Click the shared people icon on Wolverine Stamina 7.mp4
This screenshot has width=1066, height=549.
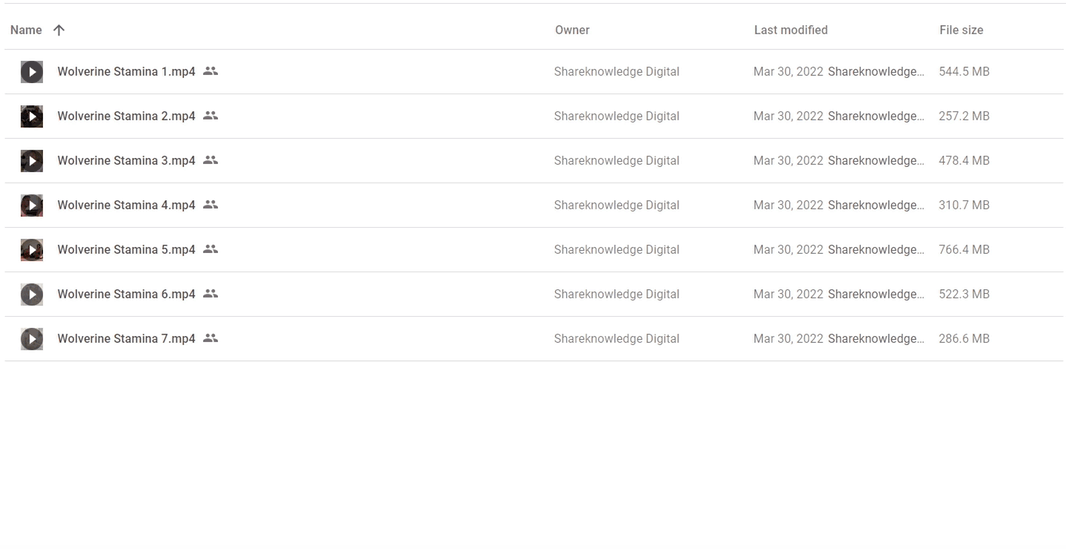211,338
